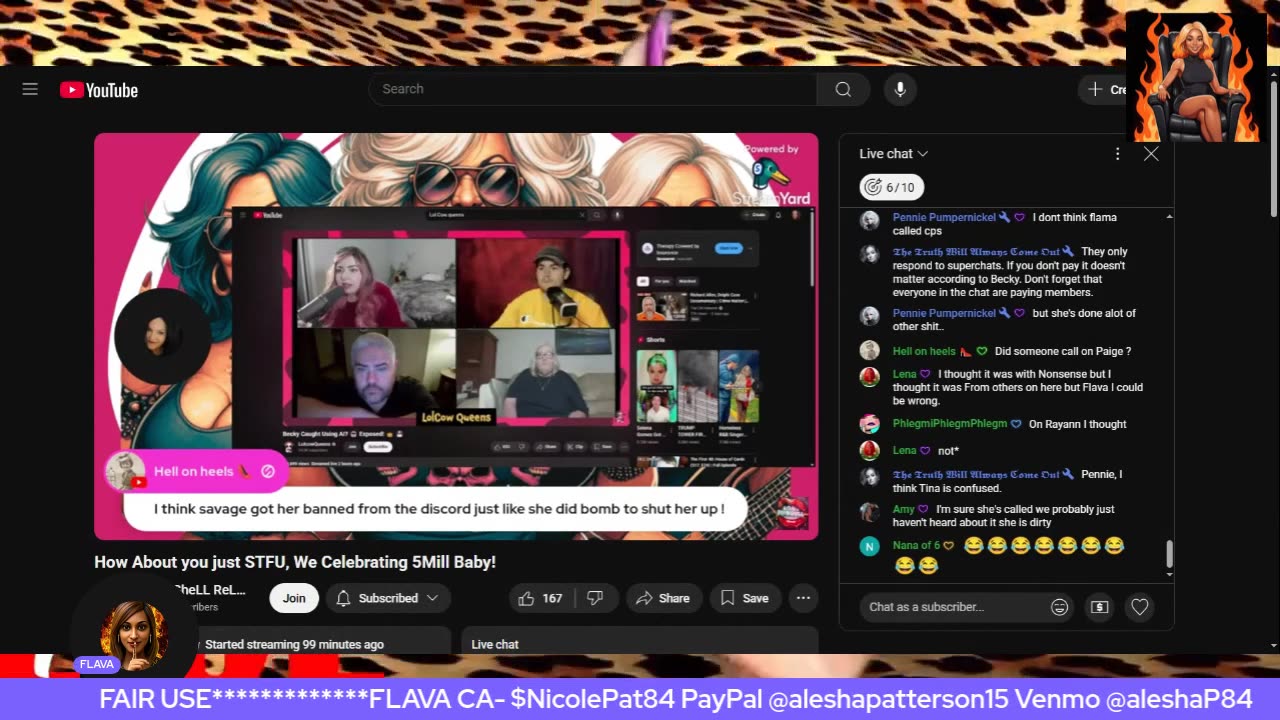Share the video

pyautogui.click(x=662, y=598)
